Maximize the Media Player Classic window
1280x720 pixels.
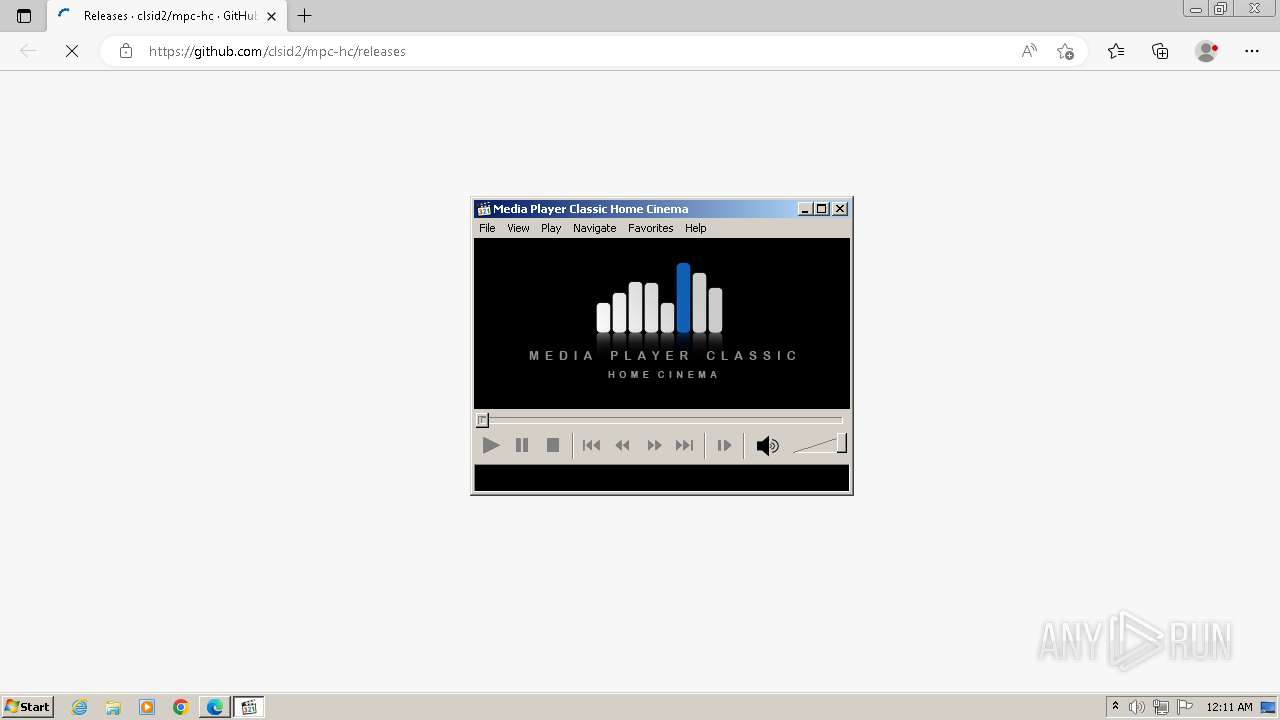822,209
